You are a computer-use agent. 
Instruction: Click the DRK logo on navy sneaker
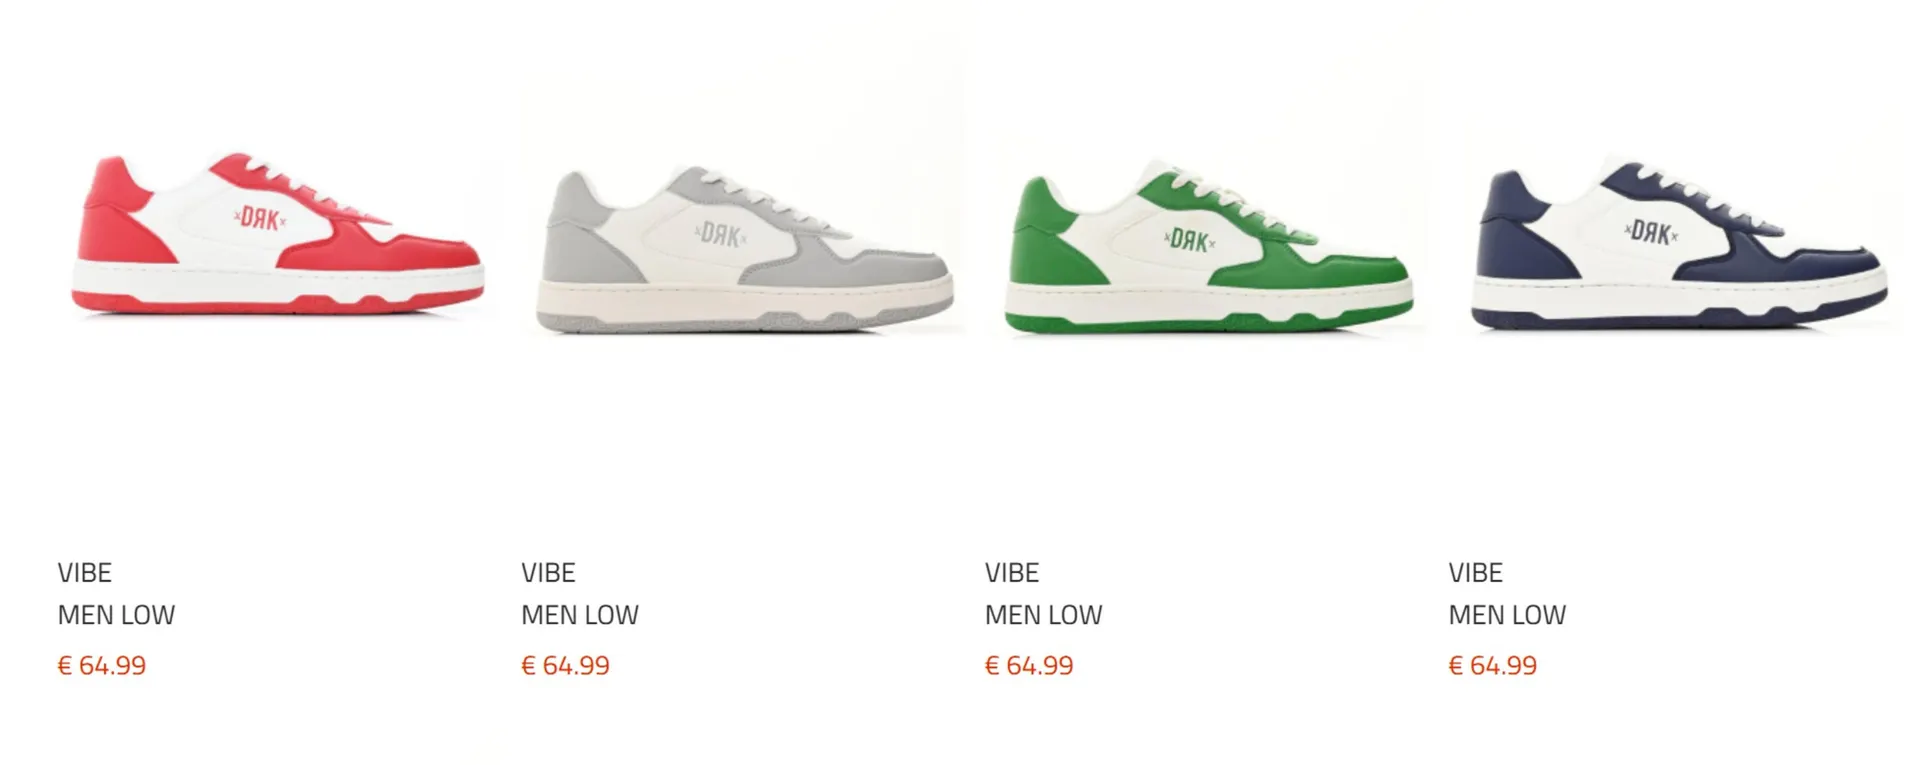[x=1651, y=233]
